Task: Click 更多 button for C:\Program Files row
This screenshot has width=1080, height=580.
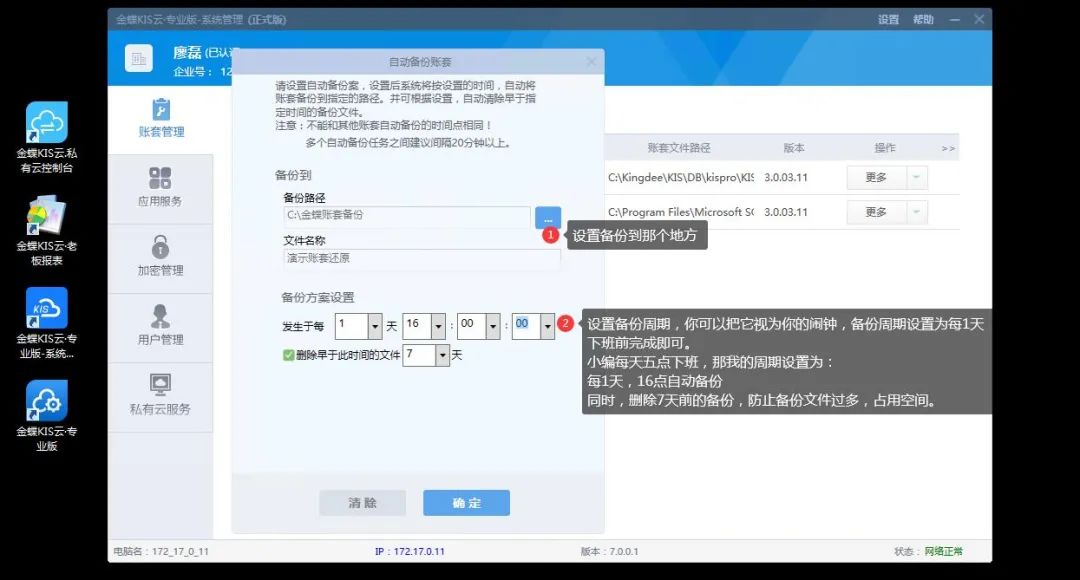Action: point(876,212)
